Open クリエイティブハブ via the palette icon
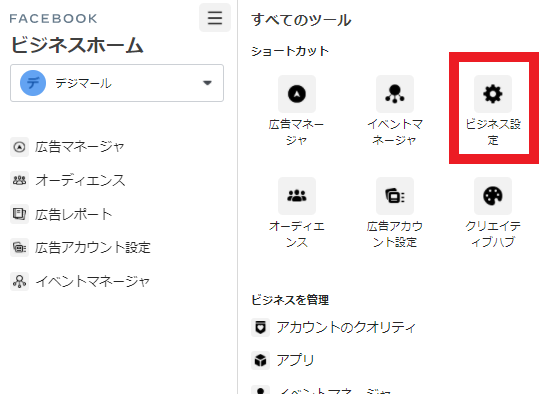 pyautogui.click(x=493, y=196)
